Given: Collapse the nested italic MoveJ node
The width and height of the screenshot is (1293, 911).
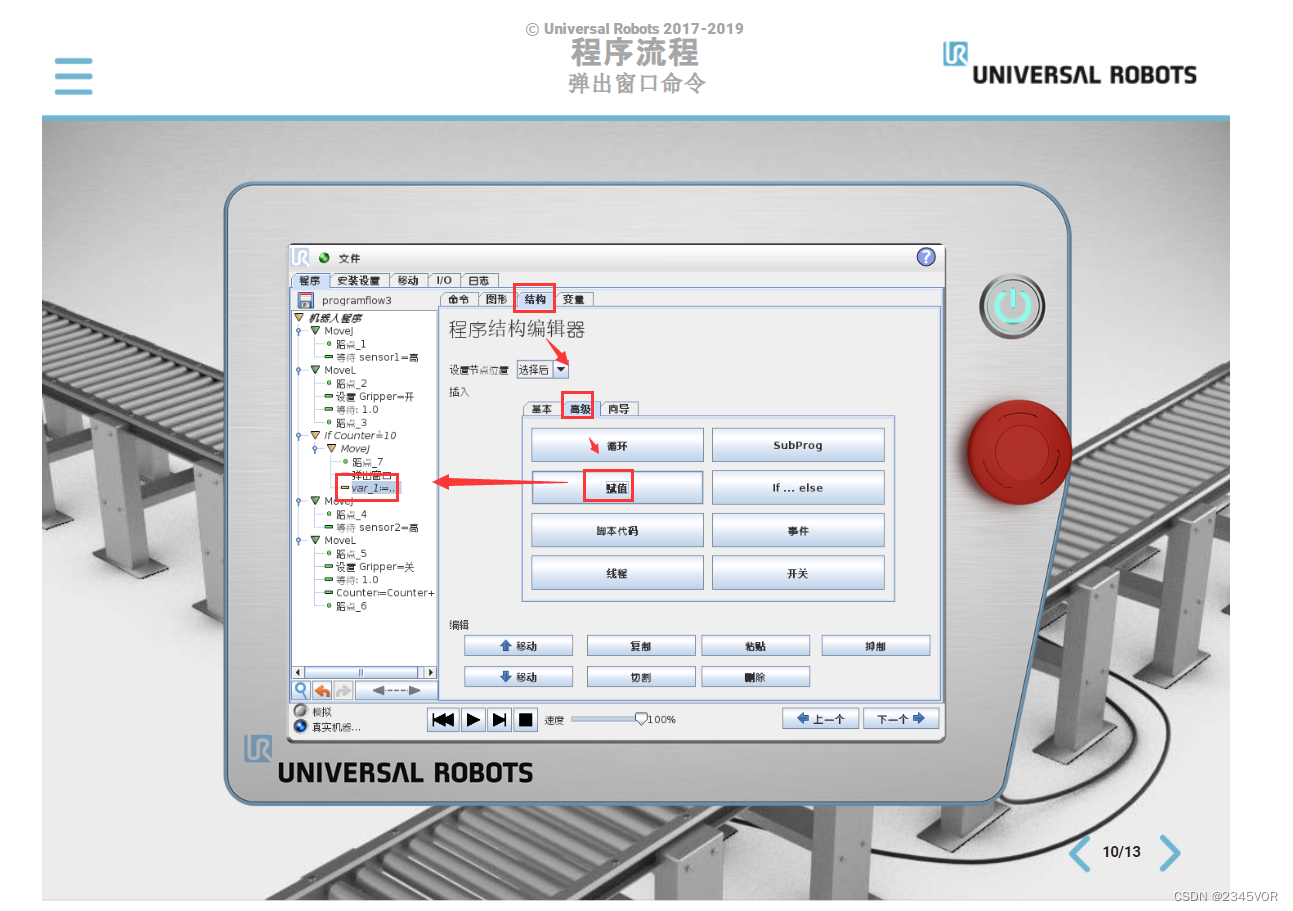Looking at the screenshot, I should tap(332, 449).
